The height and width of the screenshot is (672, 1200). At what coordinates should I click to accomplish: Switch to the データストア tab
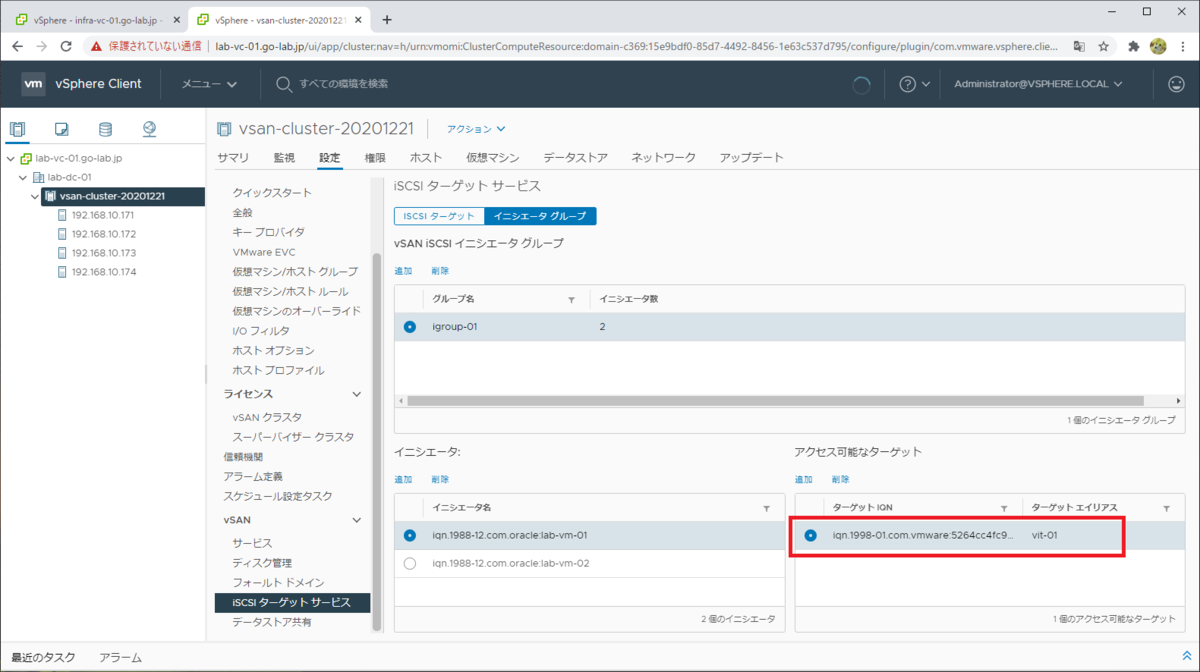(x=575, y=158)
